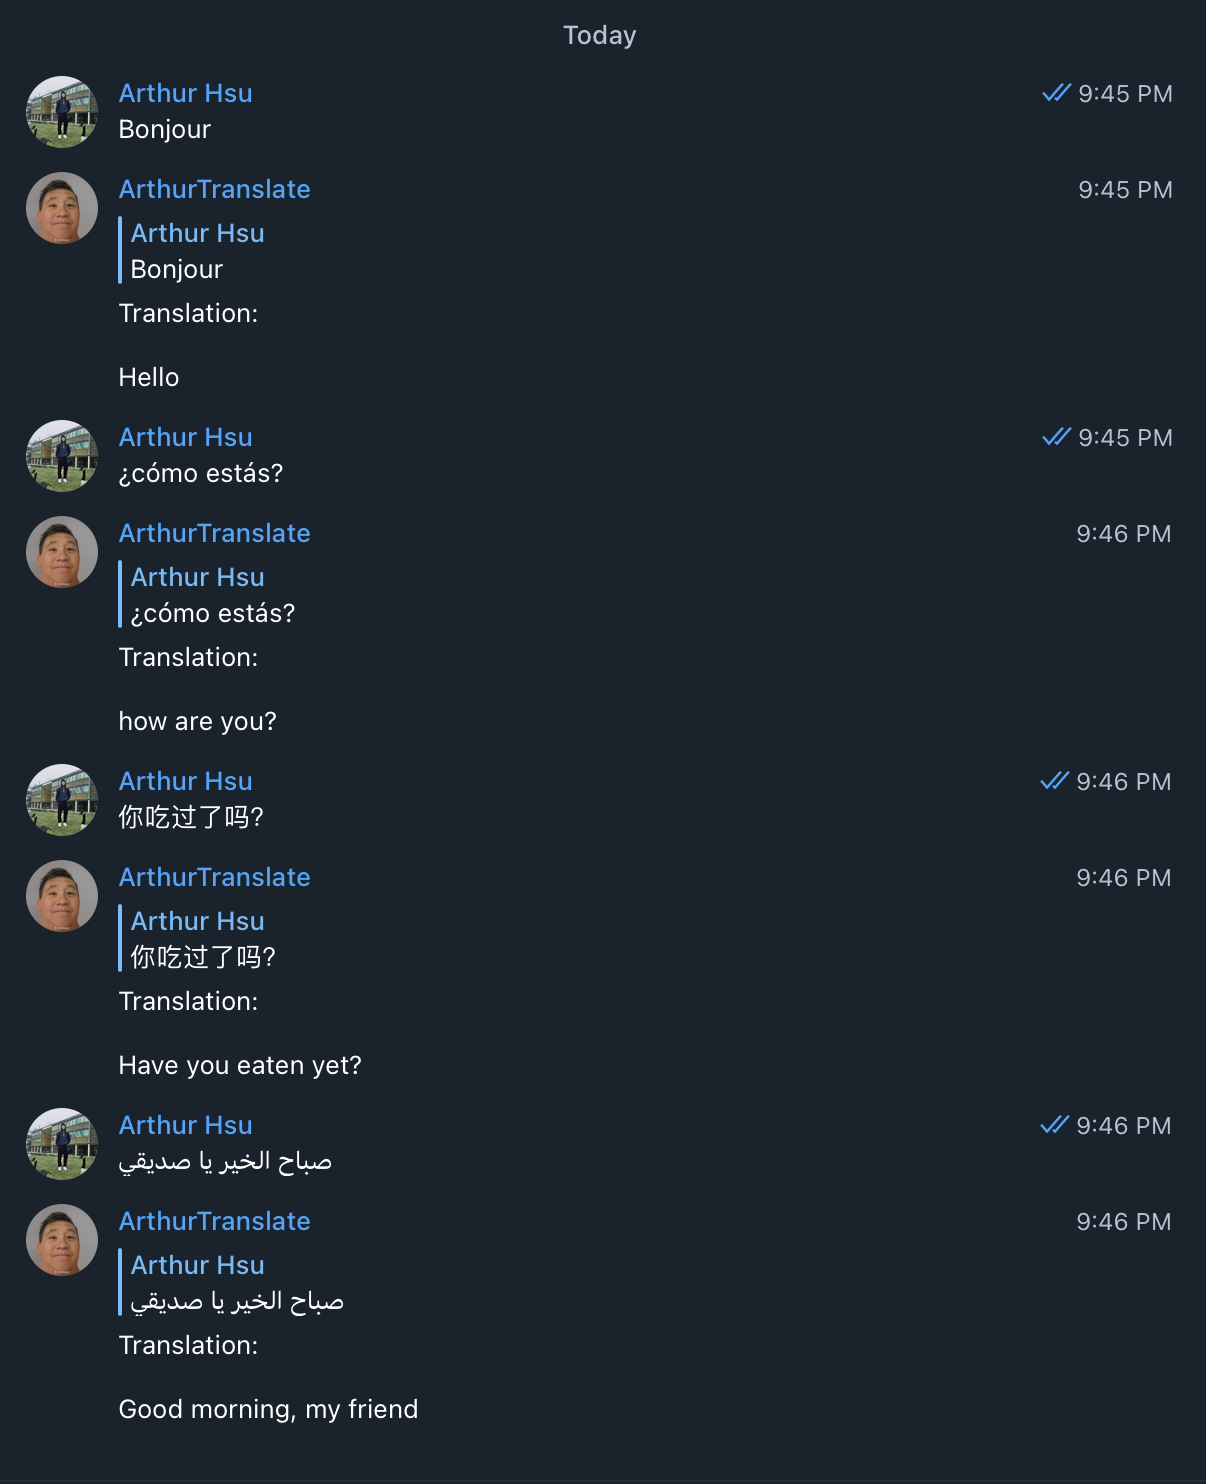
Task: Click the Hello translation text
Action: [x=149, y=377]
